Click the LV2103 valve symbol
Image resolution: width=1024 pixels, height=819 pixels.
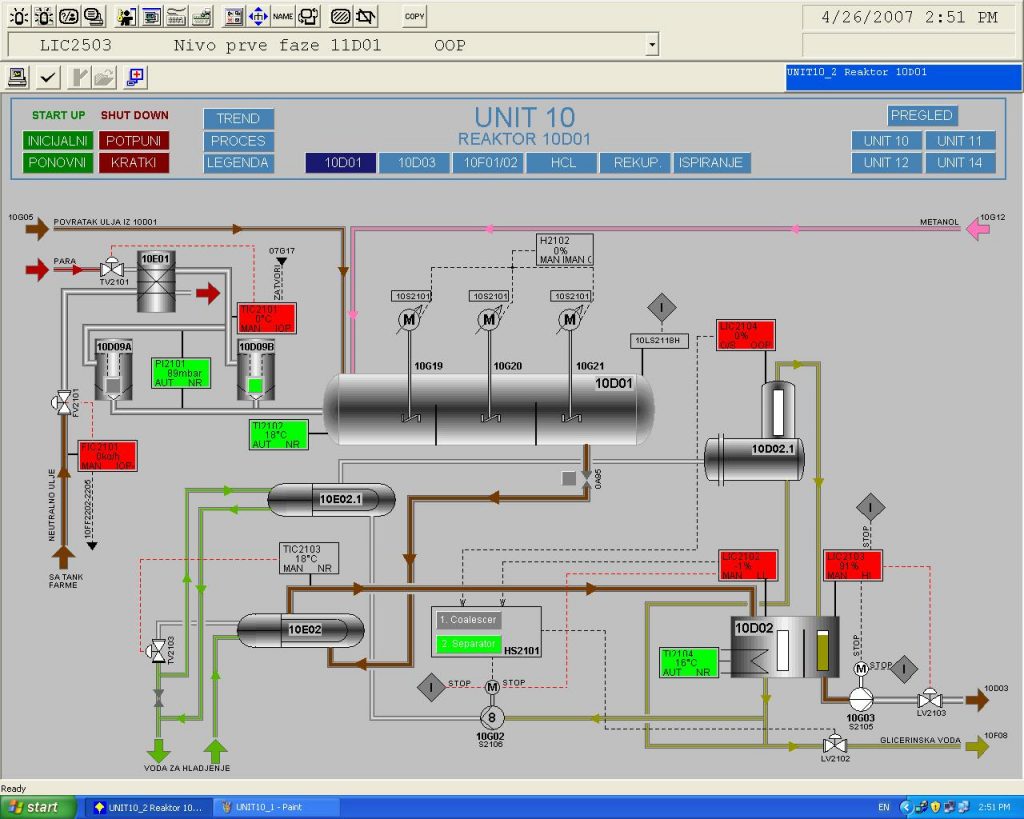pyautogui.click(x=930, y=697)
